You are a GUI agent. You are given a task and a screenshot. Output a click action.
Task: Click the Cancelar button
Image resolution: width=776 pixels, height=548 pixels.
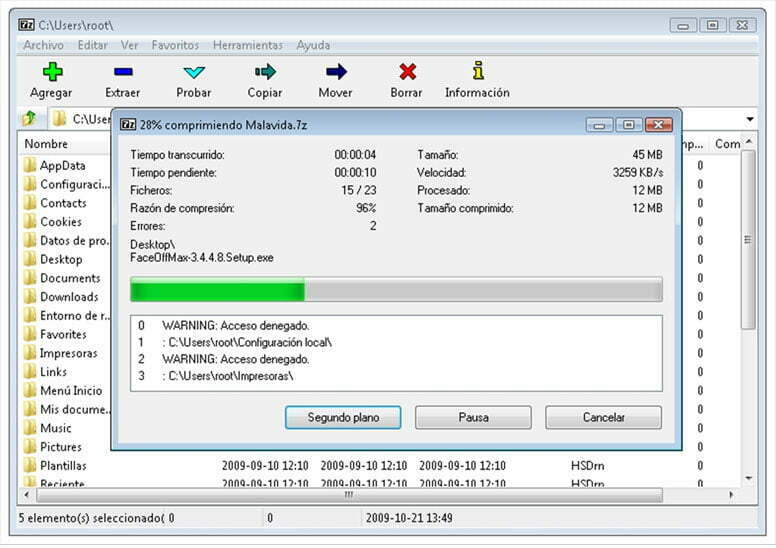click(x=603, y=417)
